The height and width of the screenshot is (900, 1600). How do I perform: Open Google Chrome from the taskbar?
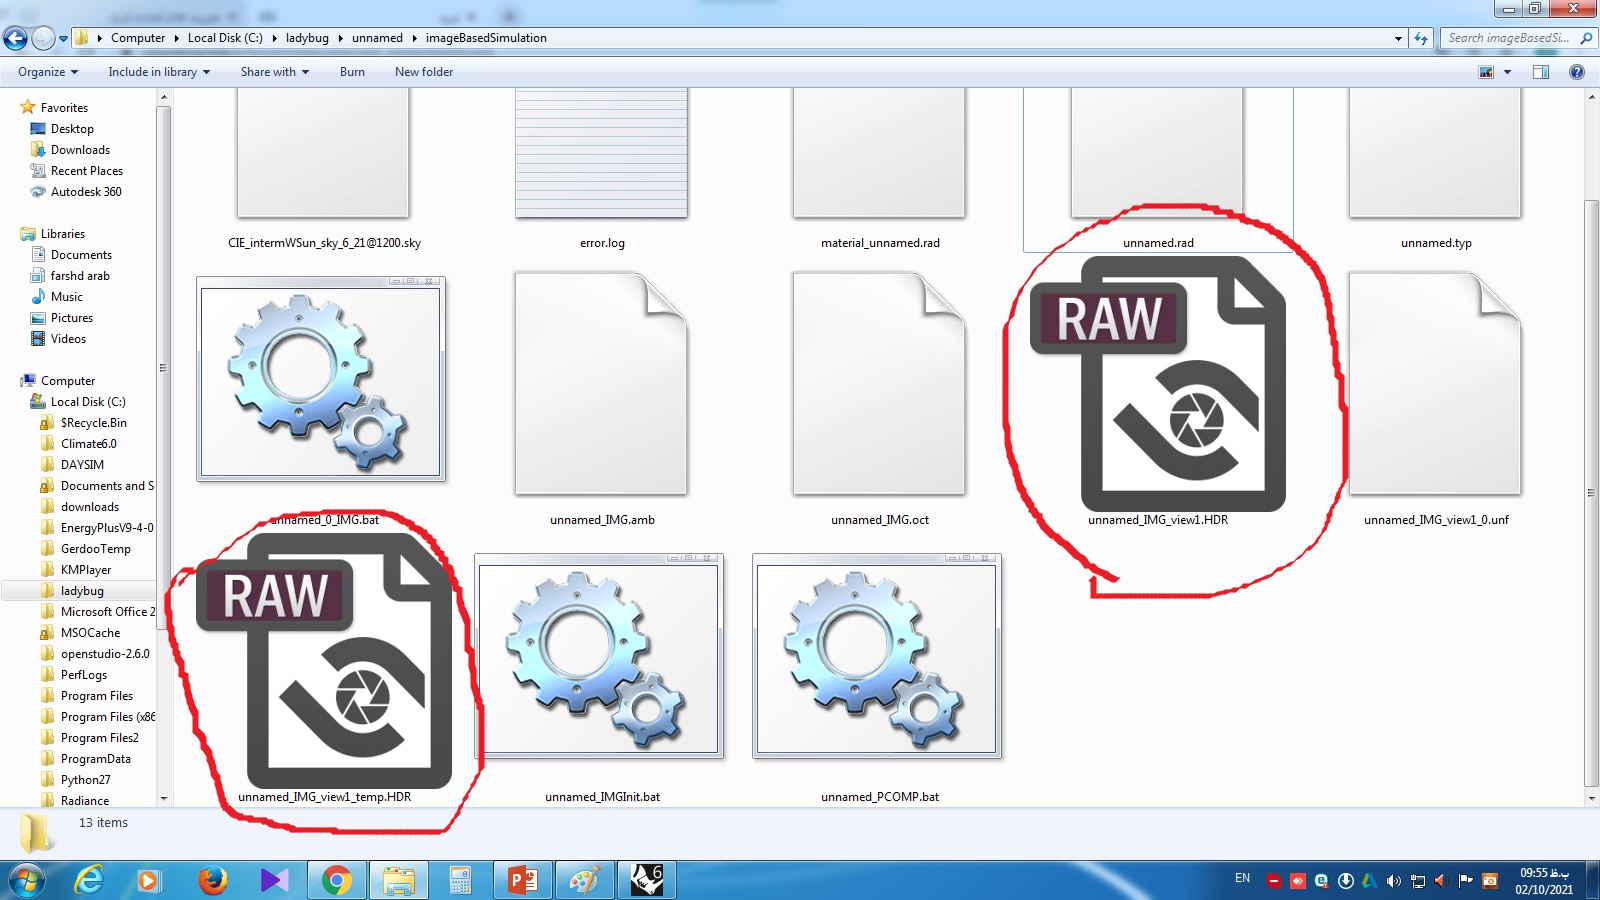(x=336, y=880)
